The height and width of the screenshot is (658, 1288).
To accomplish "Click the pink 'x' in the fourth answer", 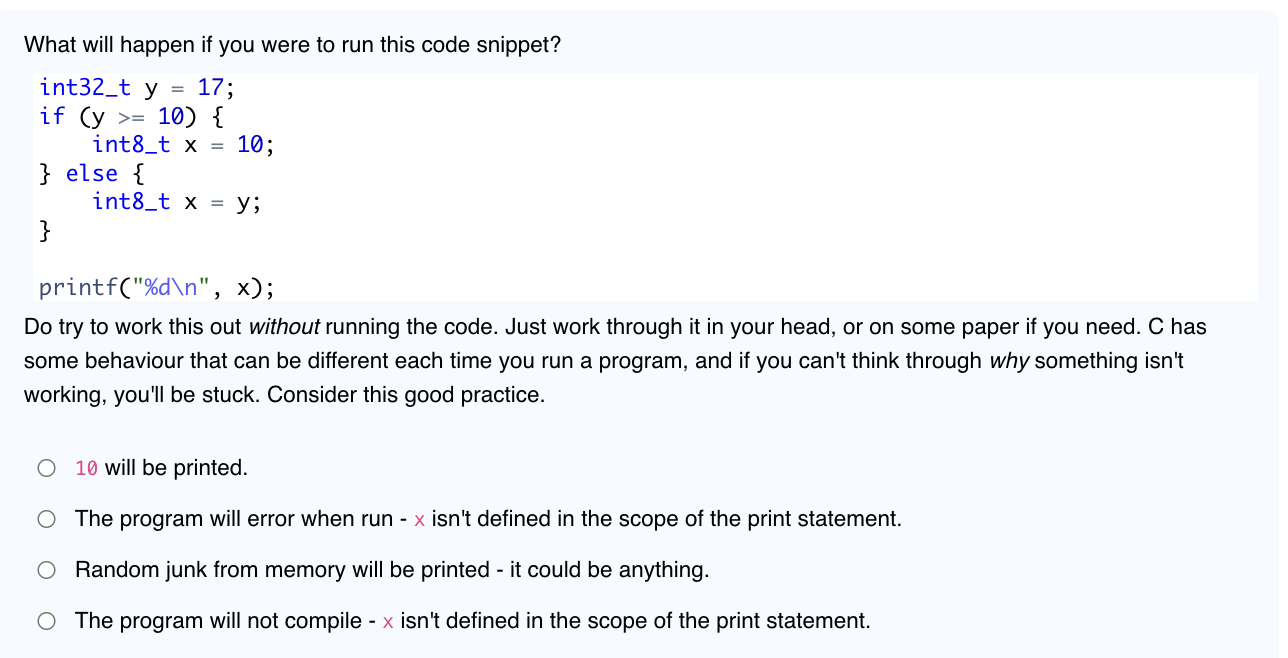I will point(386,621).
